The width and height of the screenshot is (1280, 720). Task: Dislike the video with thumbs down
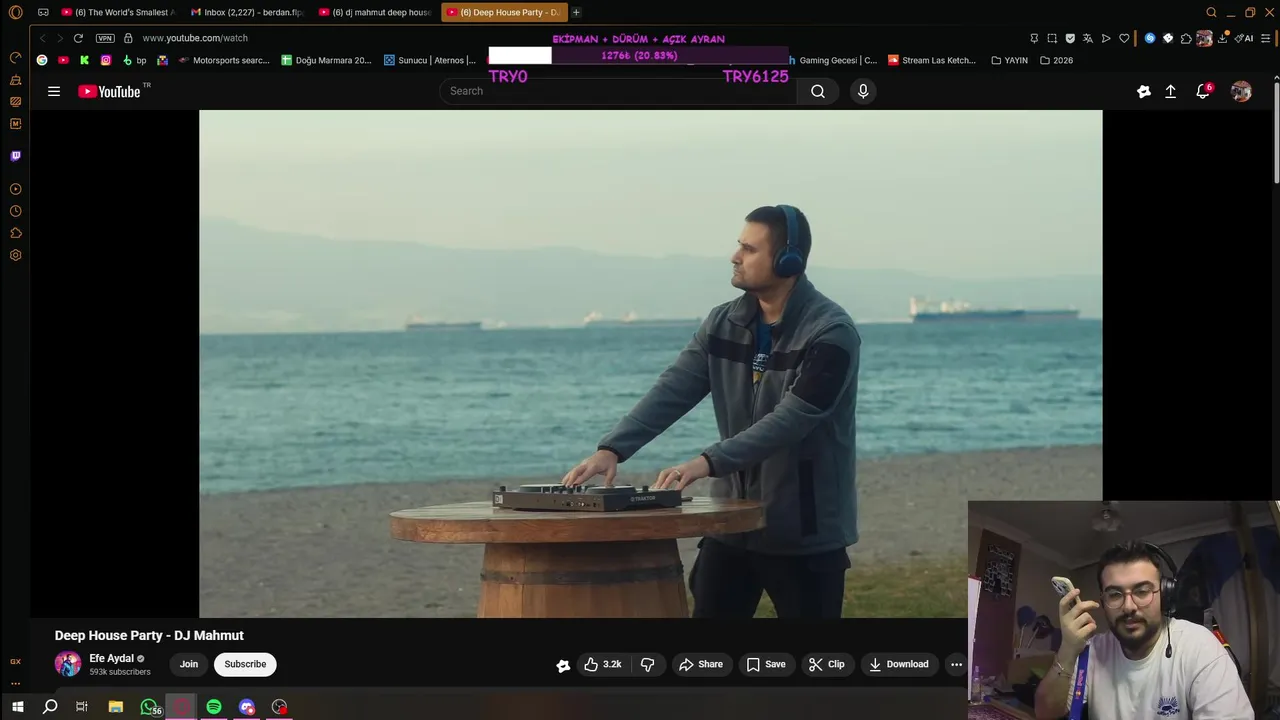click(648, 664)
